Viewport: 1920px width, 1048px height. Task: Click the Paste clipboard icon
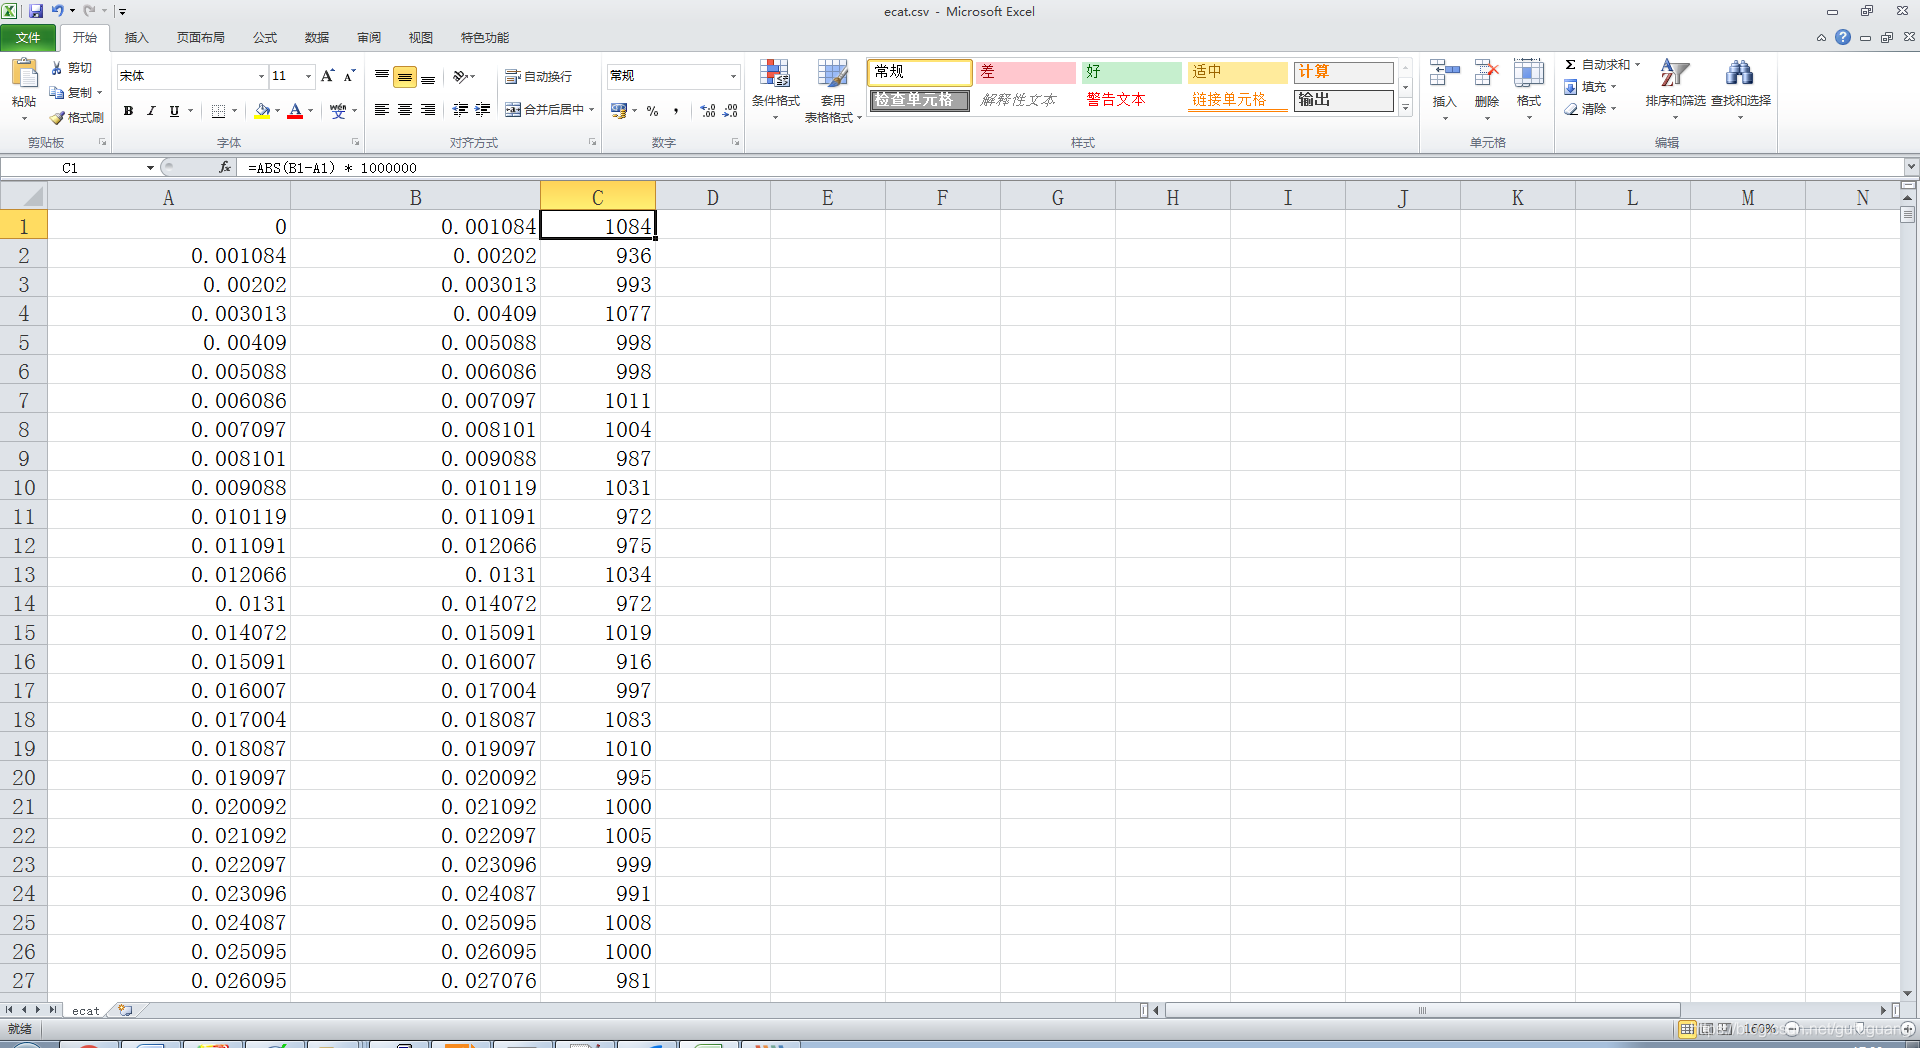click(x=24, y=73)
